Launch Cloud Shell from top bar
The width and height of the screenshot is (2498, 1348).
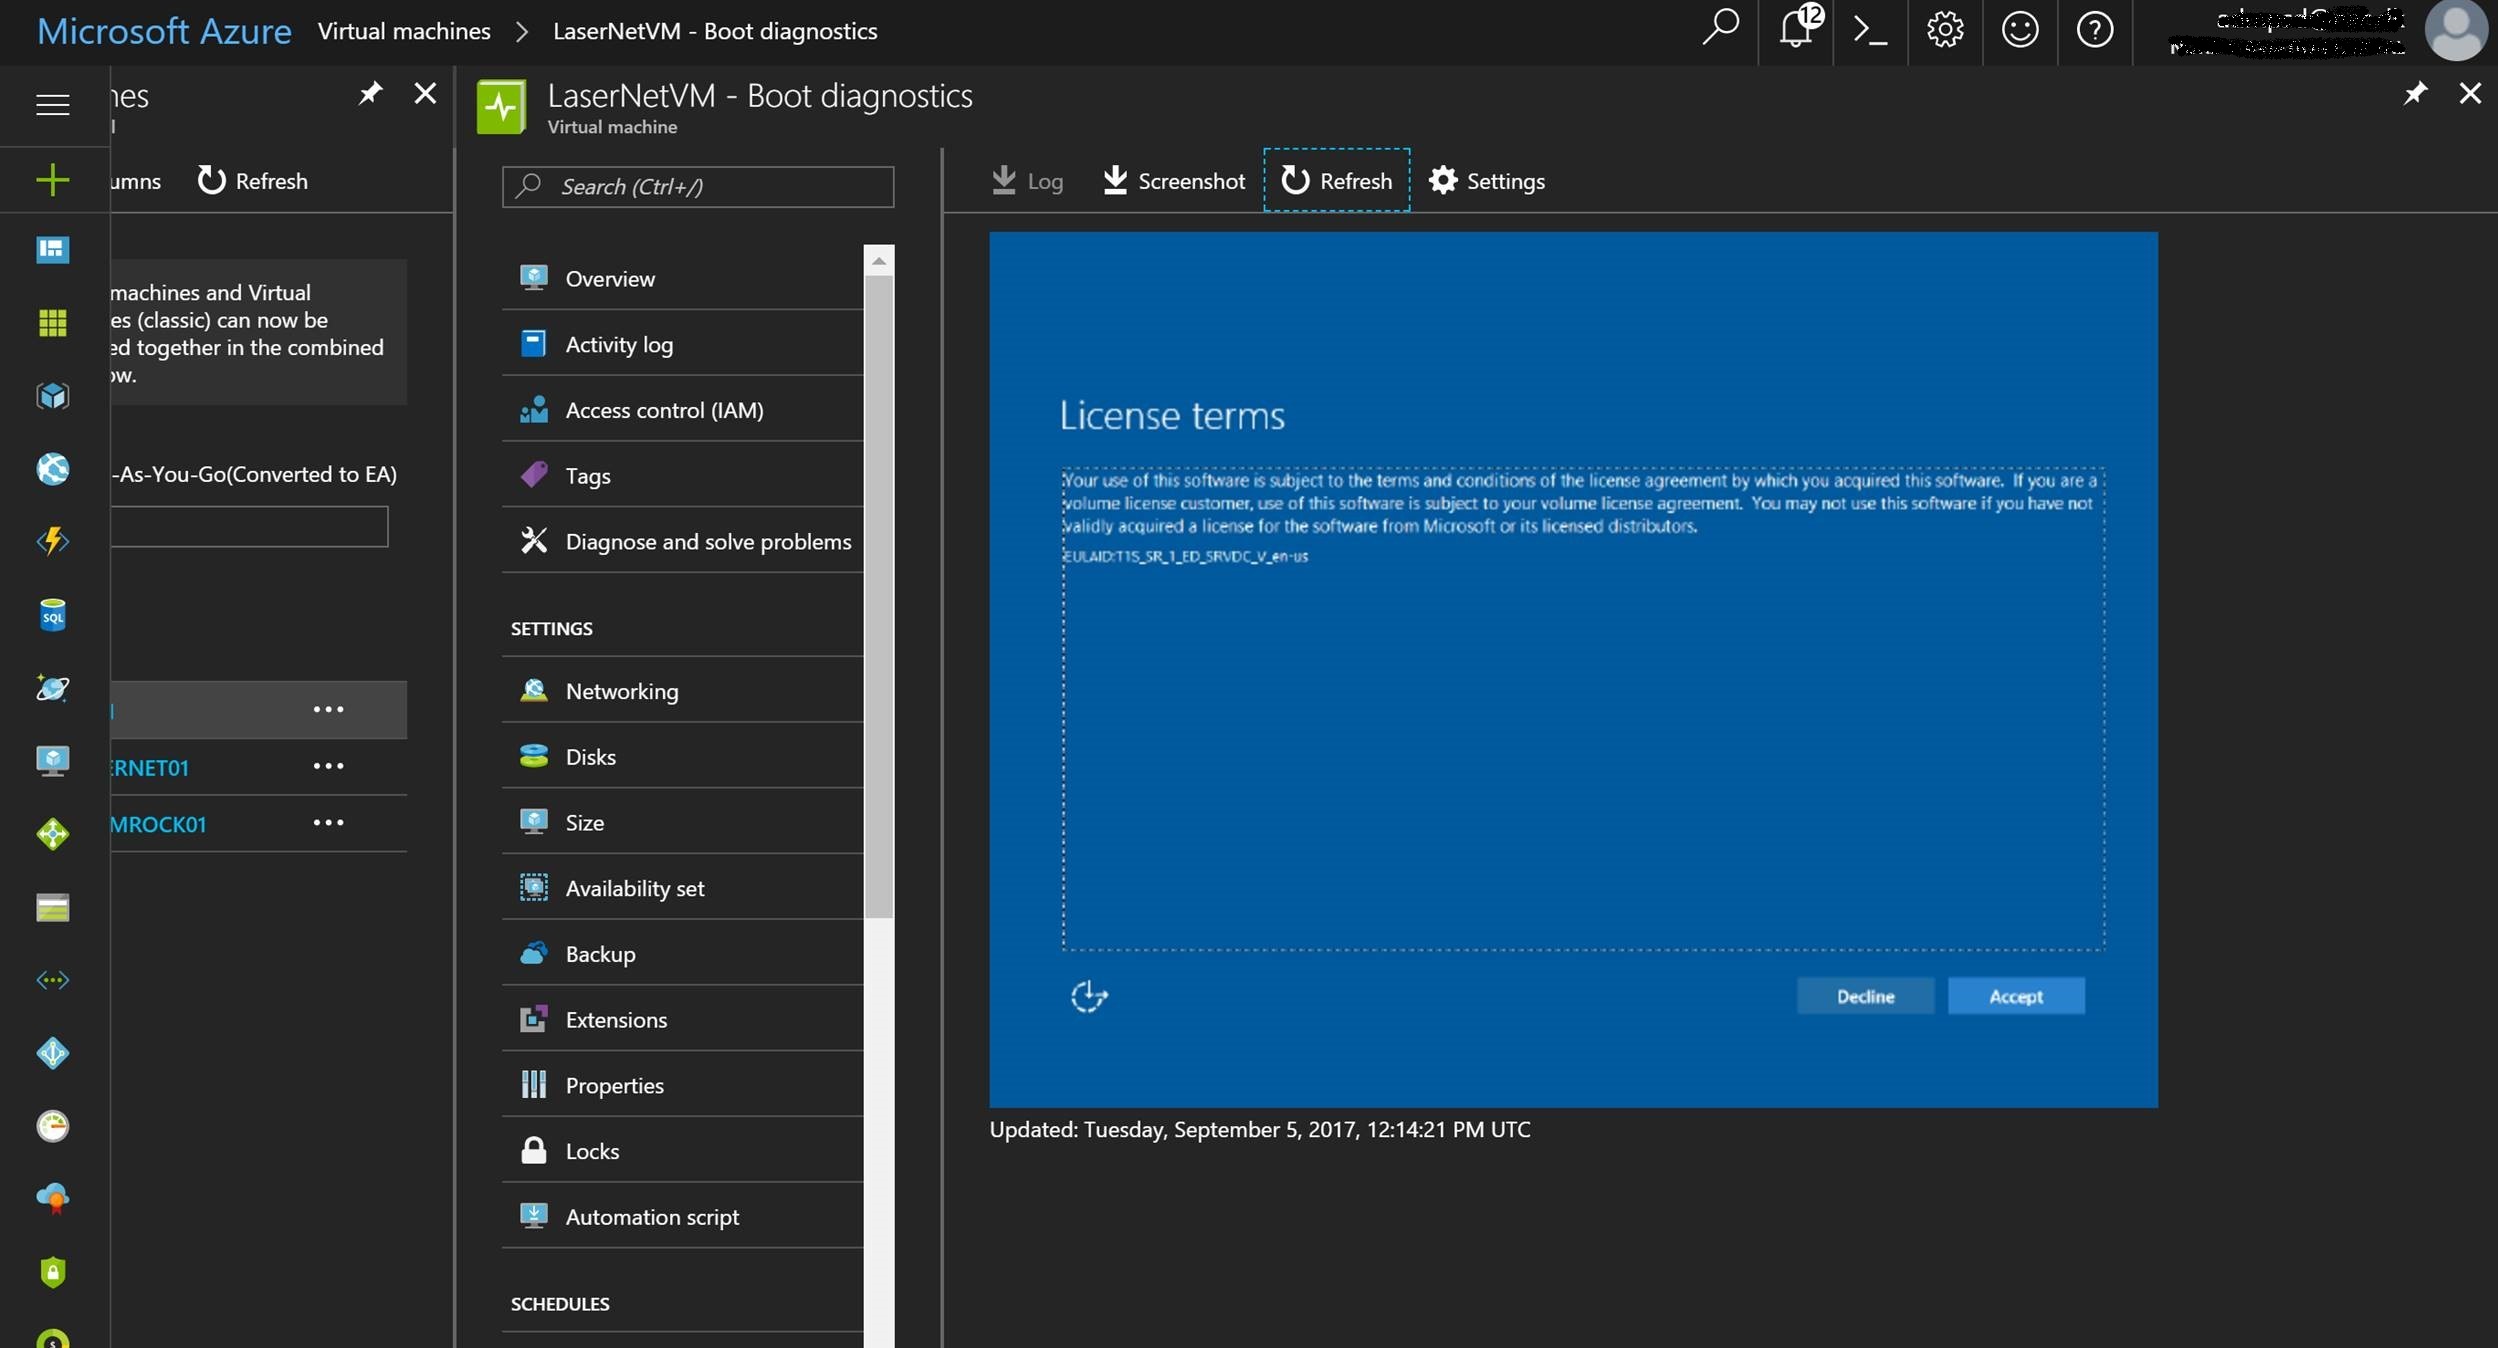point(1870,29)
